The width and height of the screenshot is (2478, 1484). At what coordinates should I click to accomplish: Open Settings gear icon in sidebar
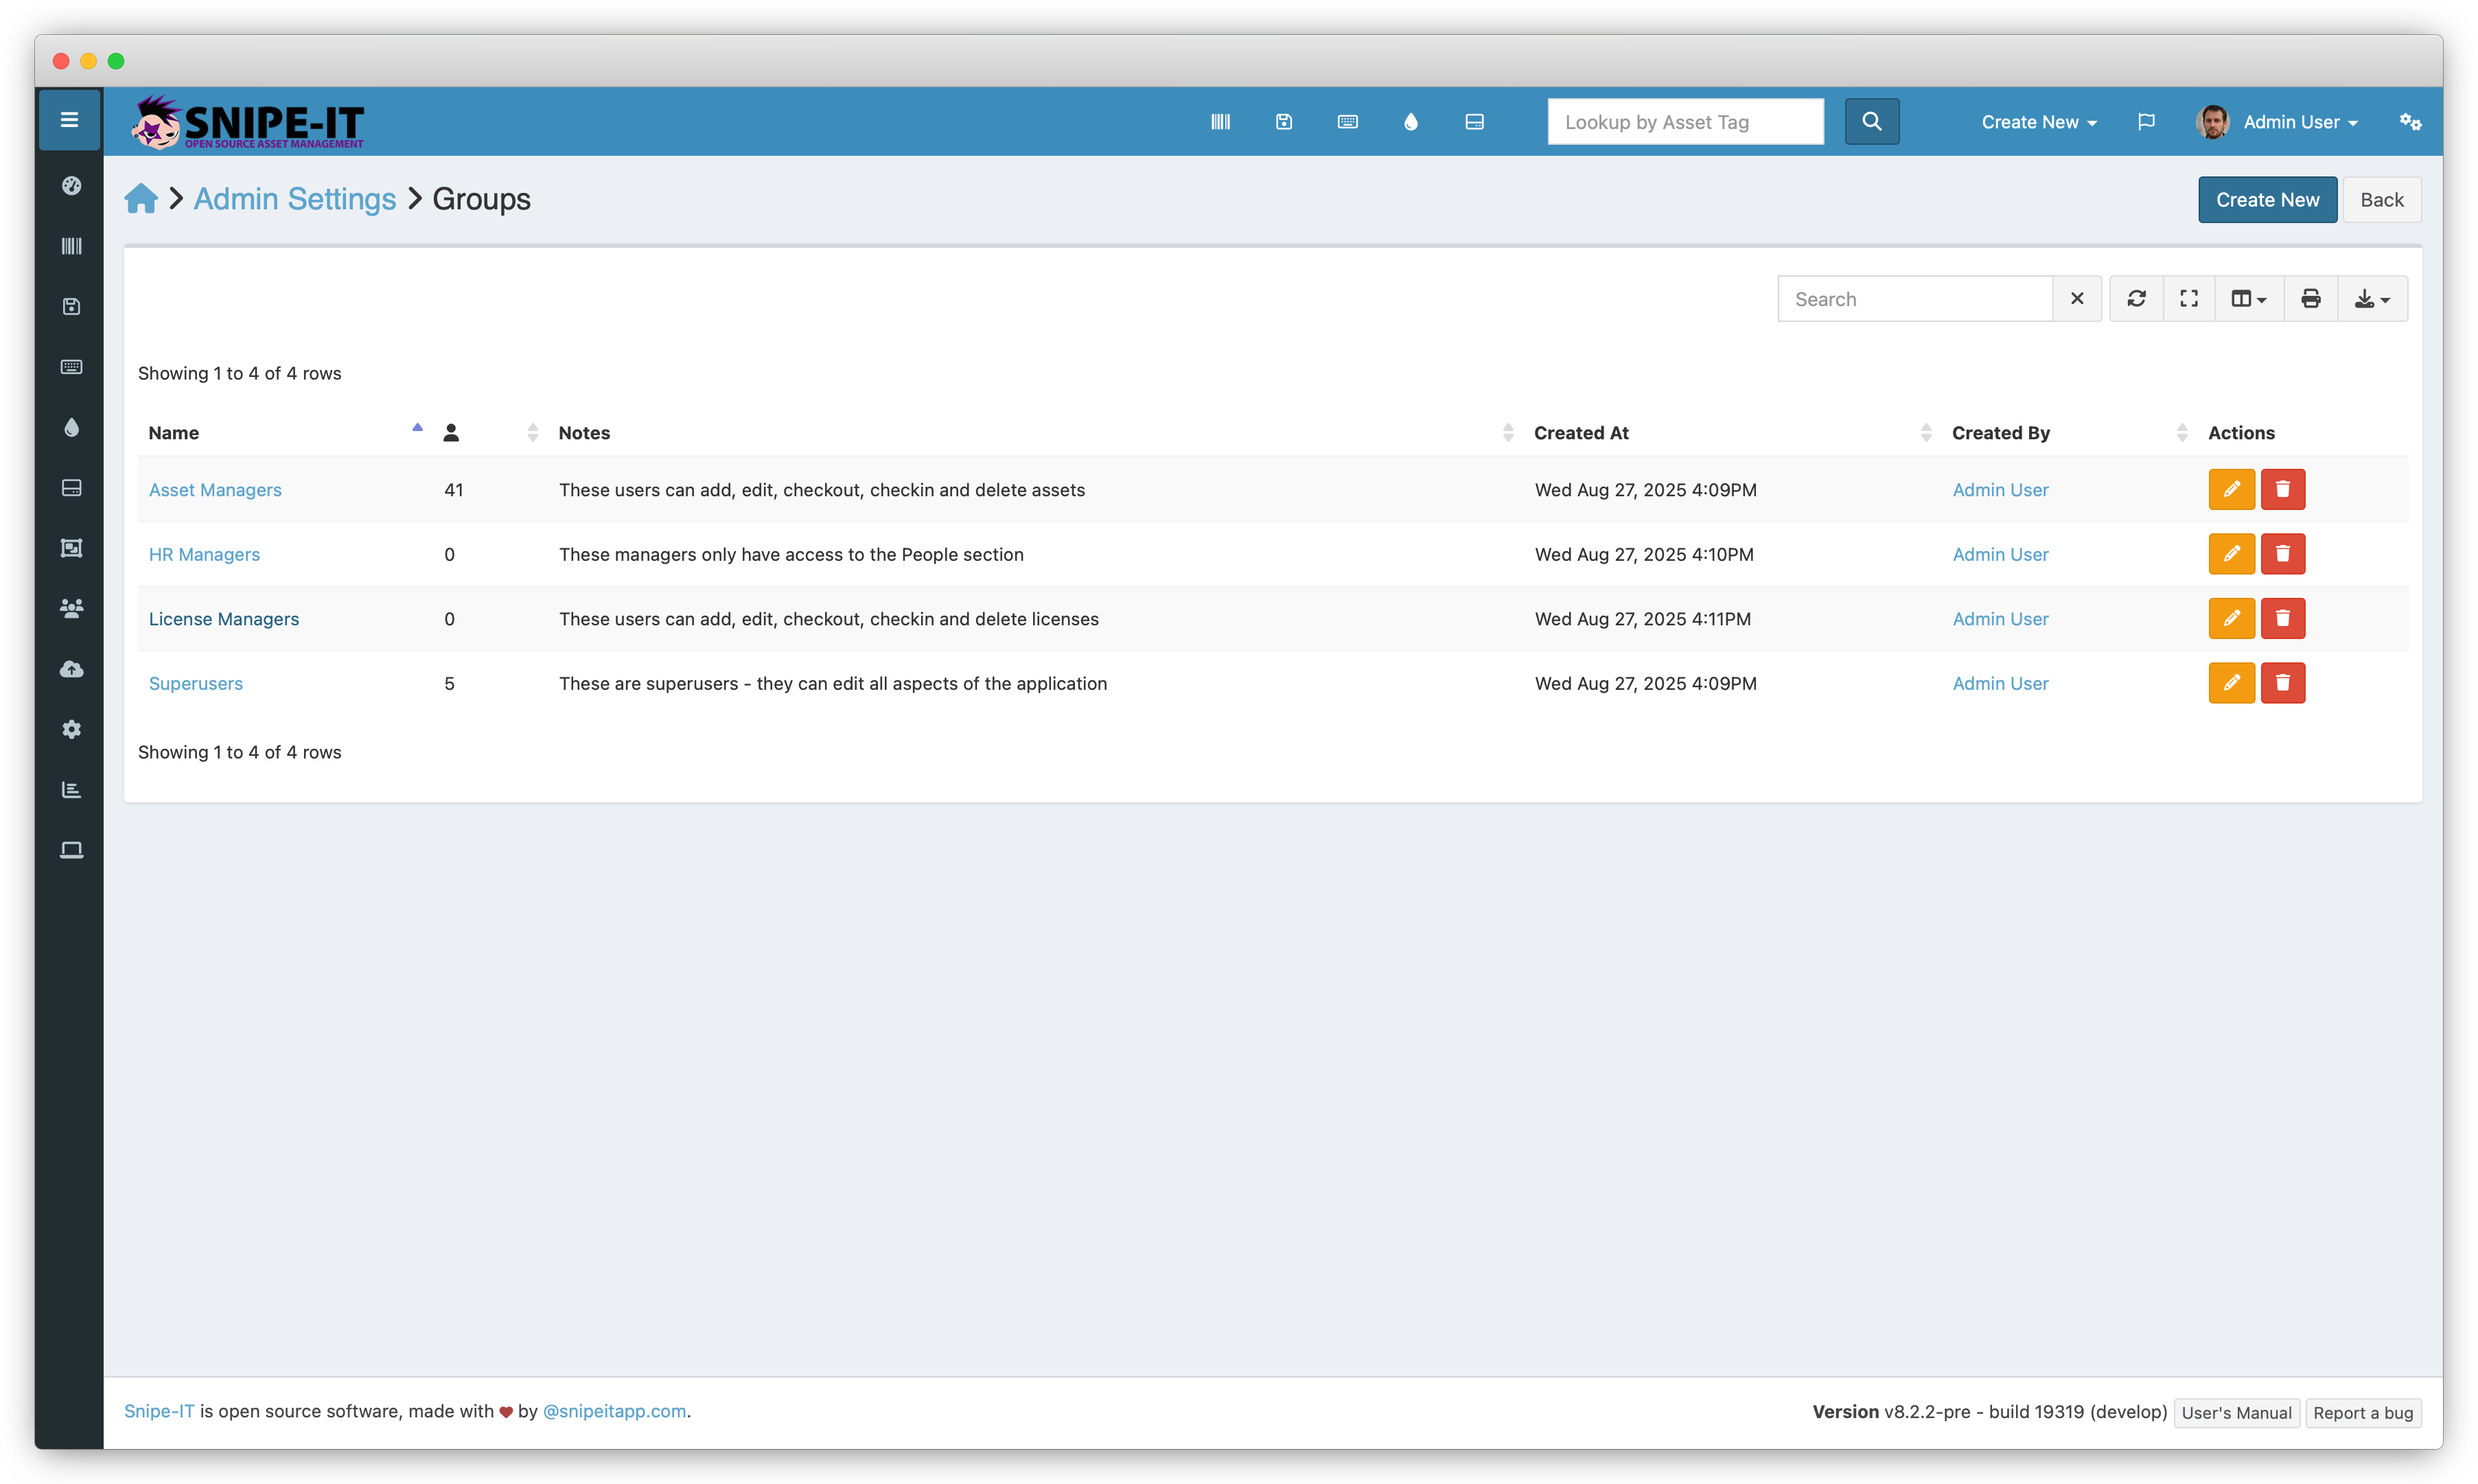coord(71,729)
